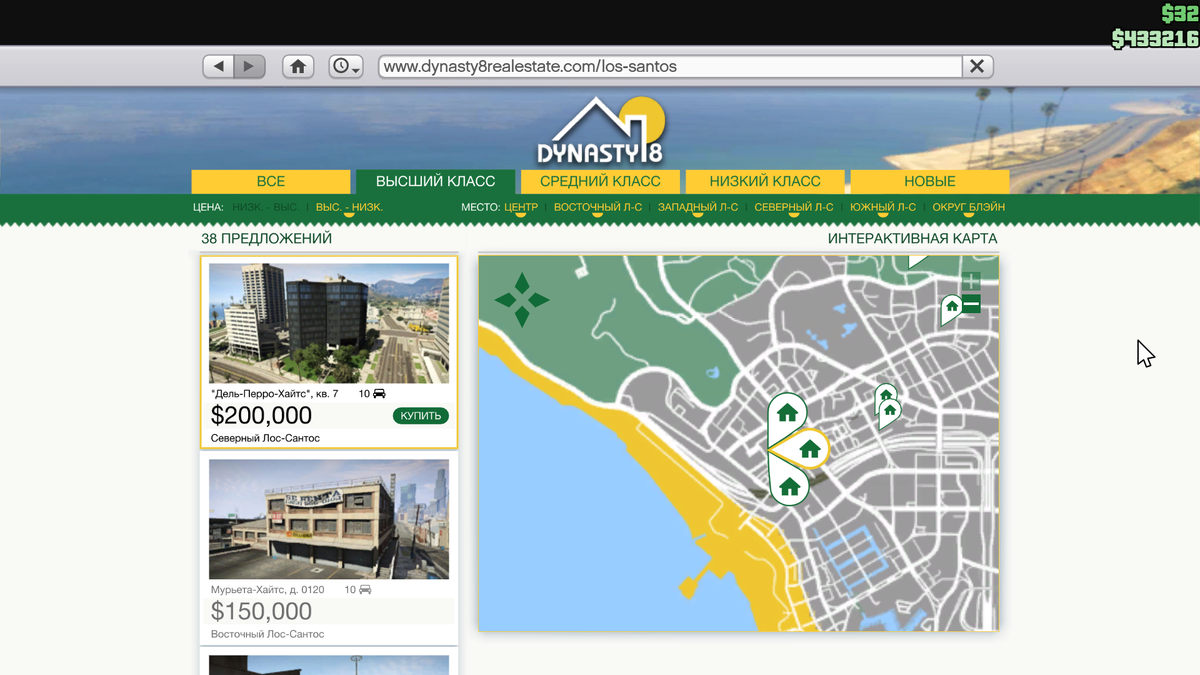This screenshot has height=675, width=1200.
Task: Pan the map left with left compass arrow
Action: pyautogui.click(x=505, y=300)
